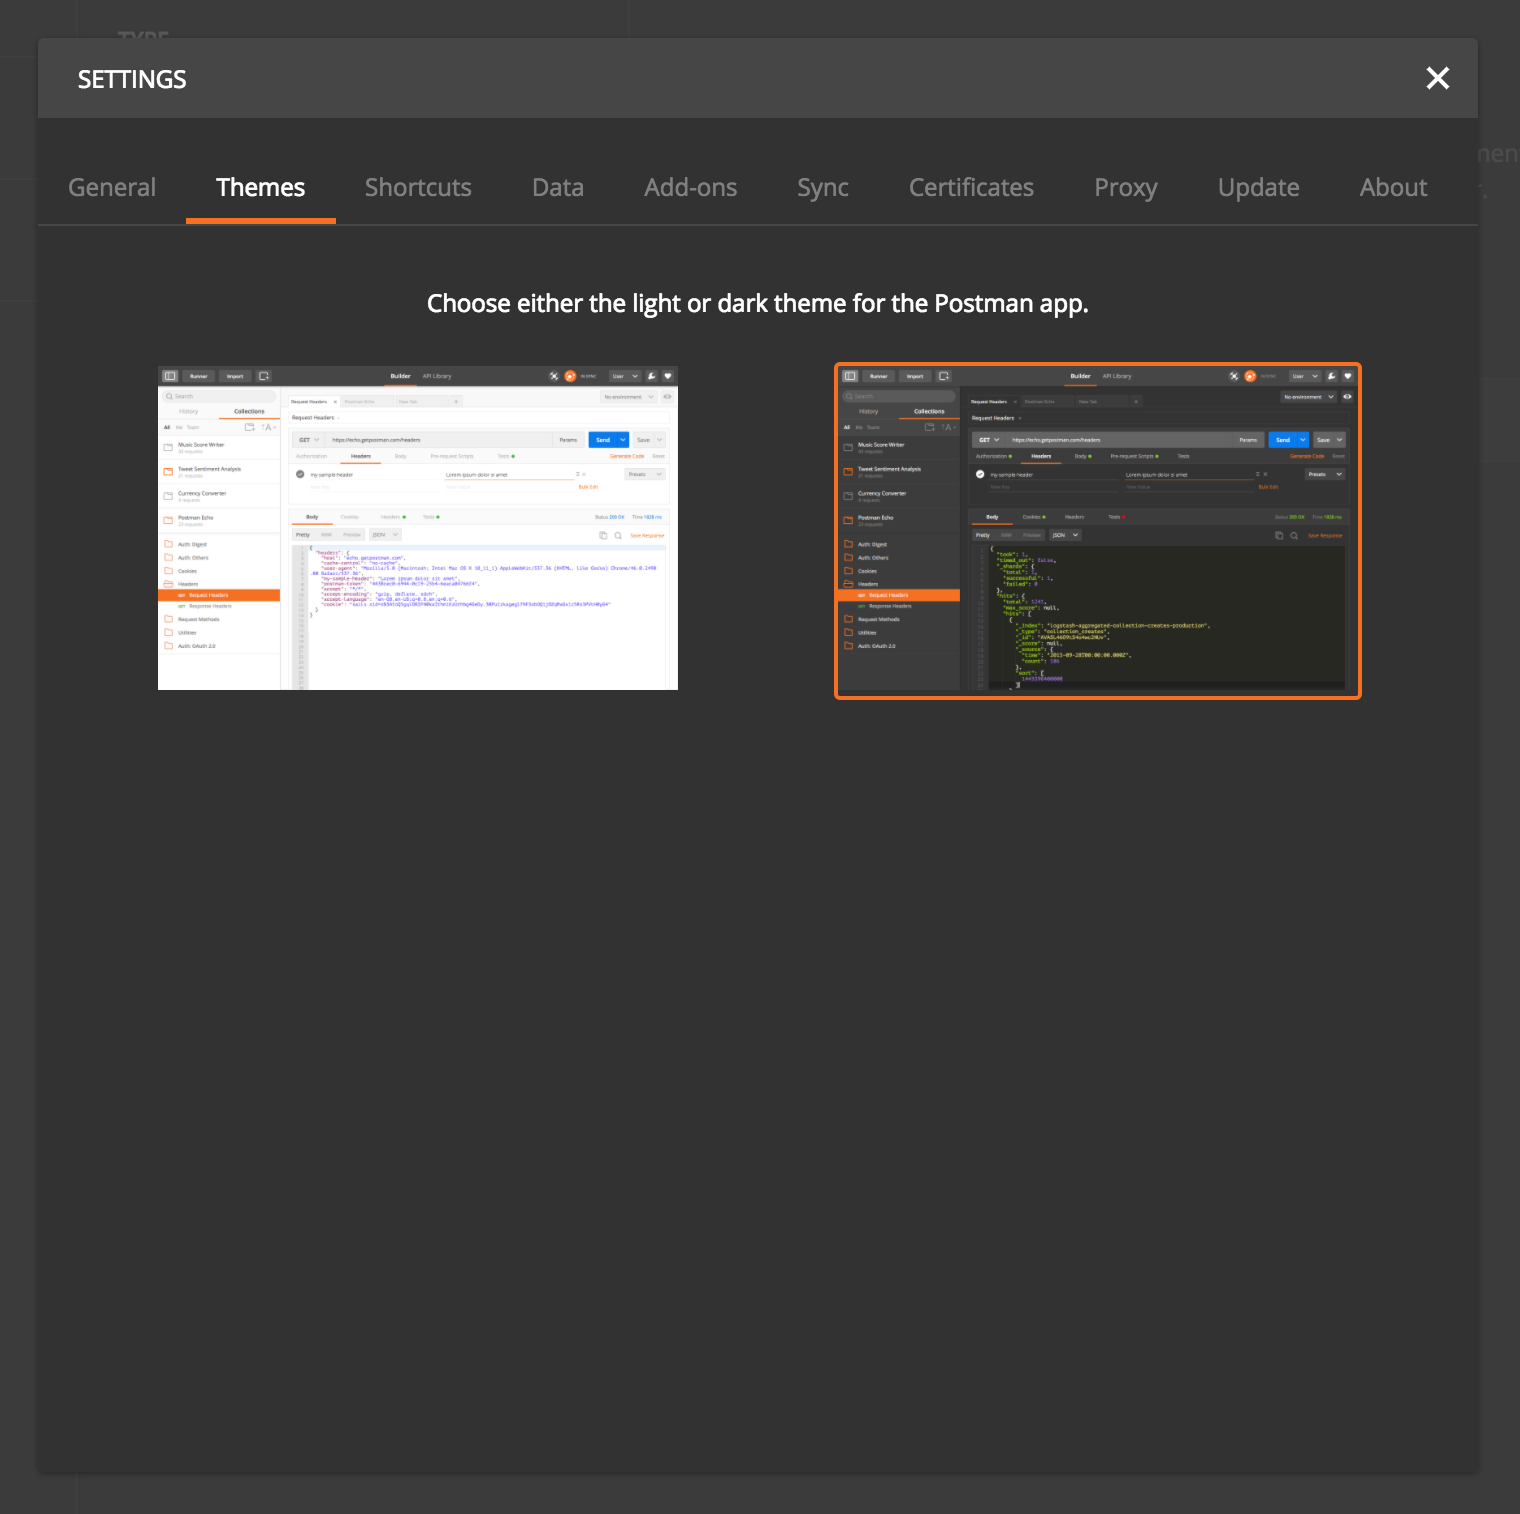Click the Generate Code link in dark preview
This screenshot has height=1514, width=1520.
(x=1306, y=456)
